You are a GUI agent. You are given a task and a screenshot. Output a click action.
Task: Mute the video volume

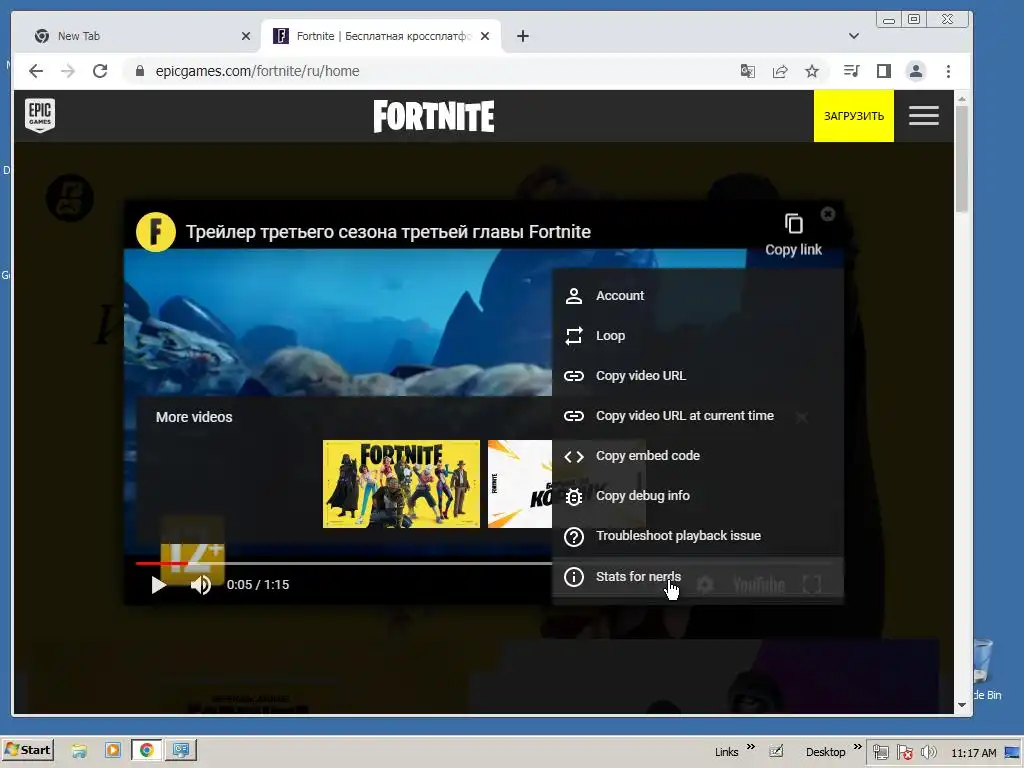pos(200,584)
